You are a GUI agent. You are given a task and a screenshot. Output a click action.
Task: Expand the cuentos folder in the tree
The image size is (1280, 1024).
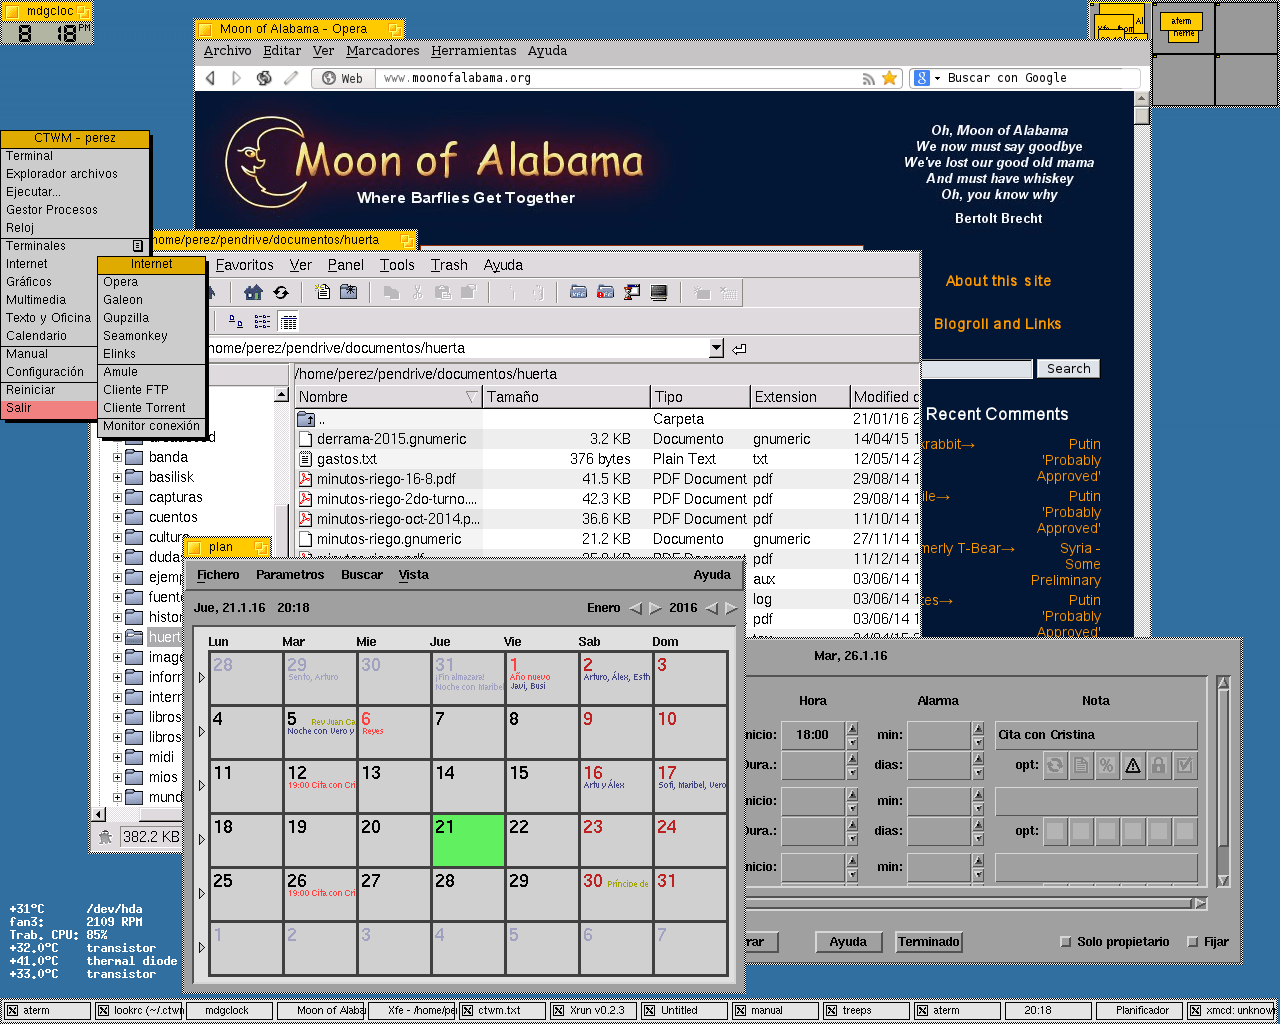point(117,517)
